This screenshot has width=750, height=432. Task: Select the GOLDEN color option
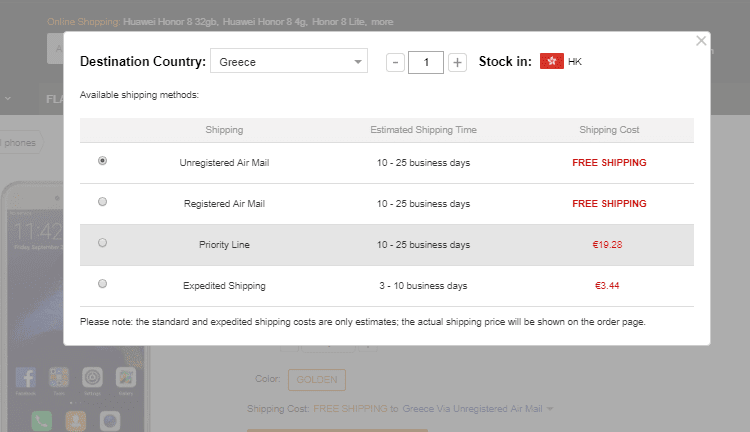coord(316,380)
